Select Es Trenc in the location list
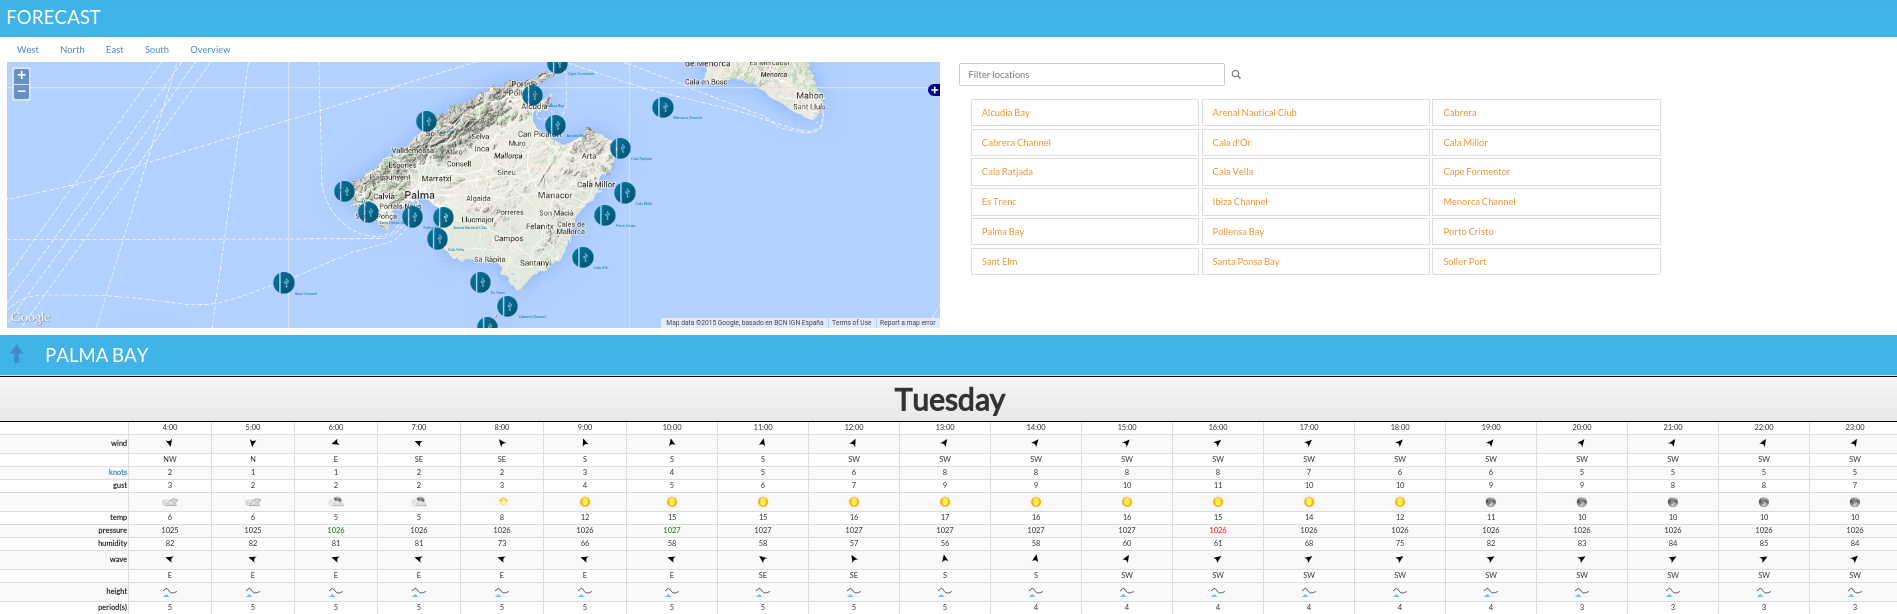1897x614 pixels. click(x=1085, y=202)
